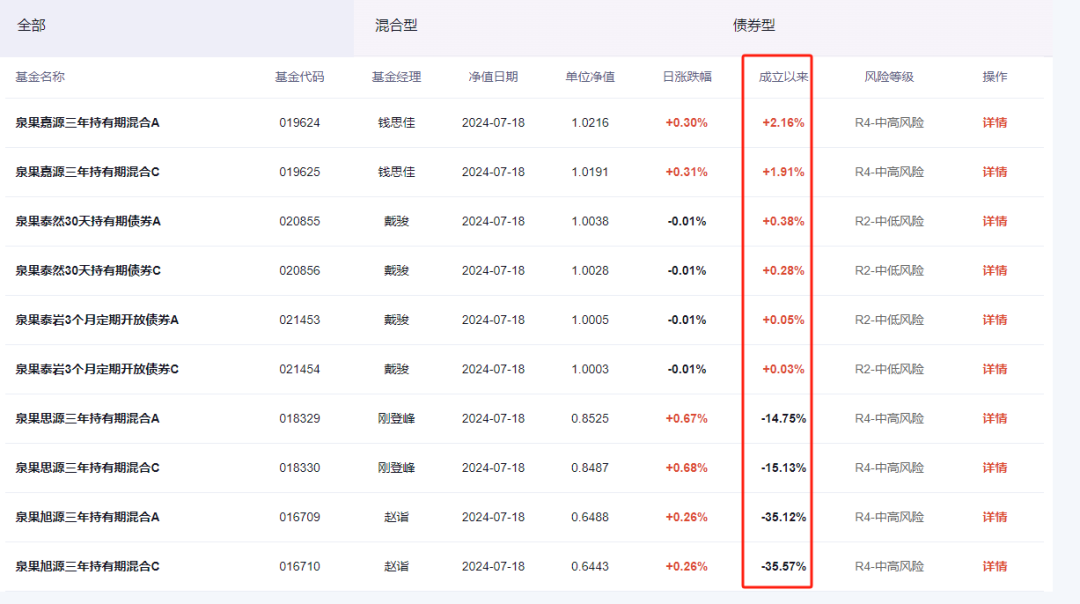
Task: Select fund name 泉果旭源三年持有期混合A
Action: (x=87, y=517)
